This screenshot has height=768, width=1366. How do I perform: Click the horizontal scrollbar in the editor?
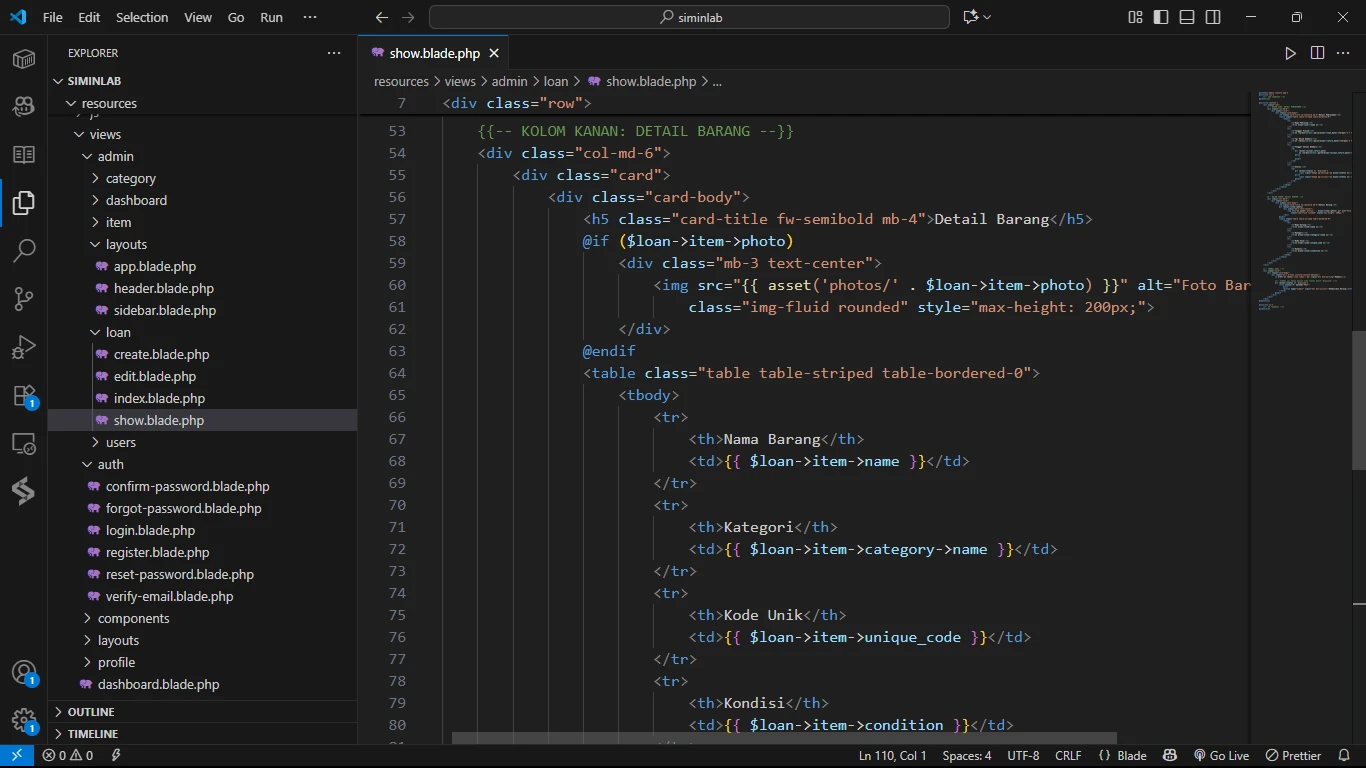click(783, 738)
